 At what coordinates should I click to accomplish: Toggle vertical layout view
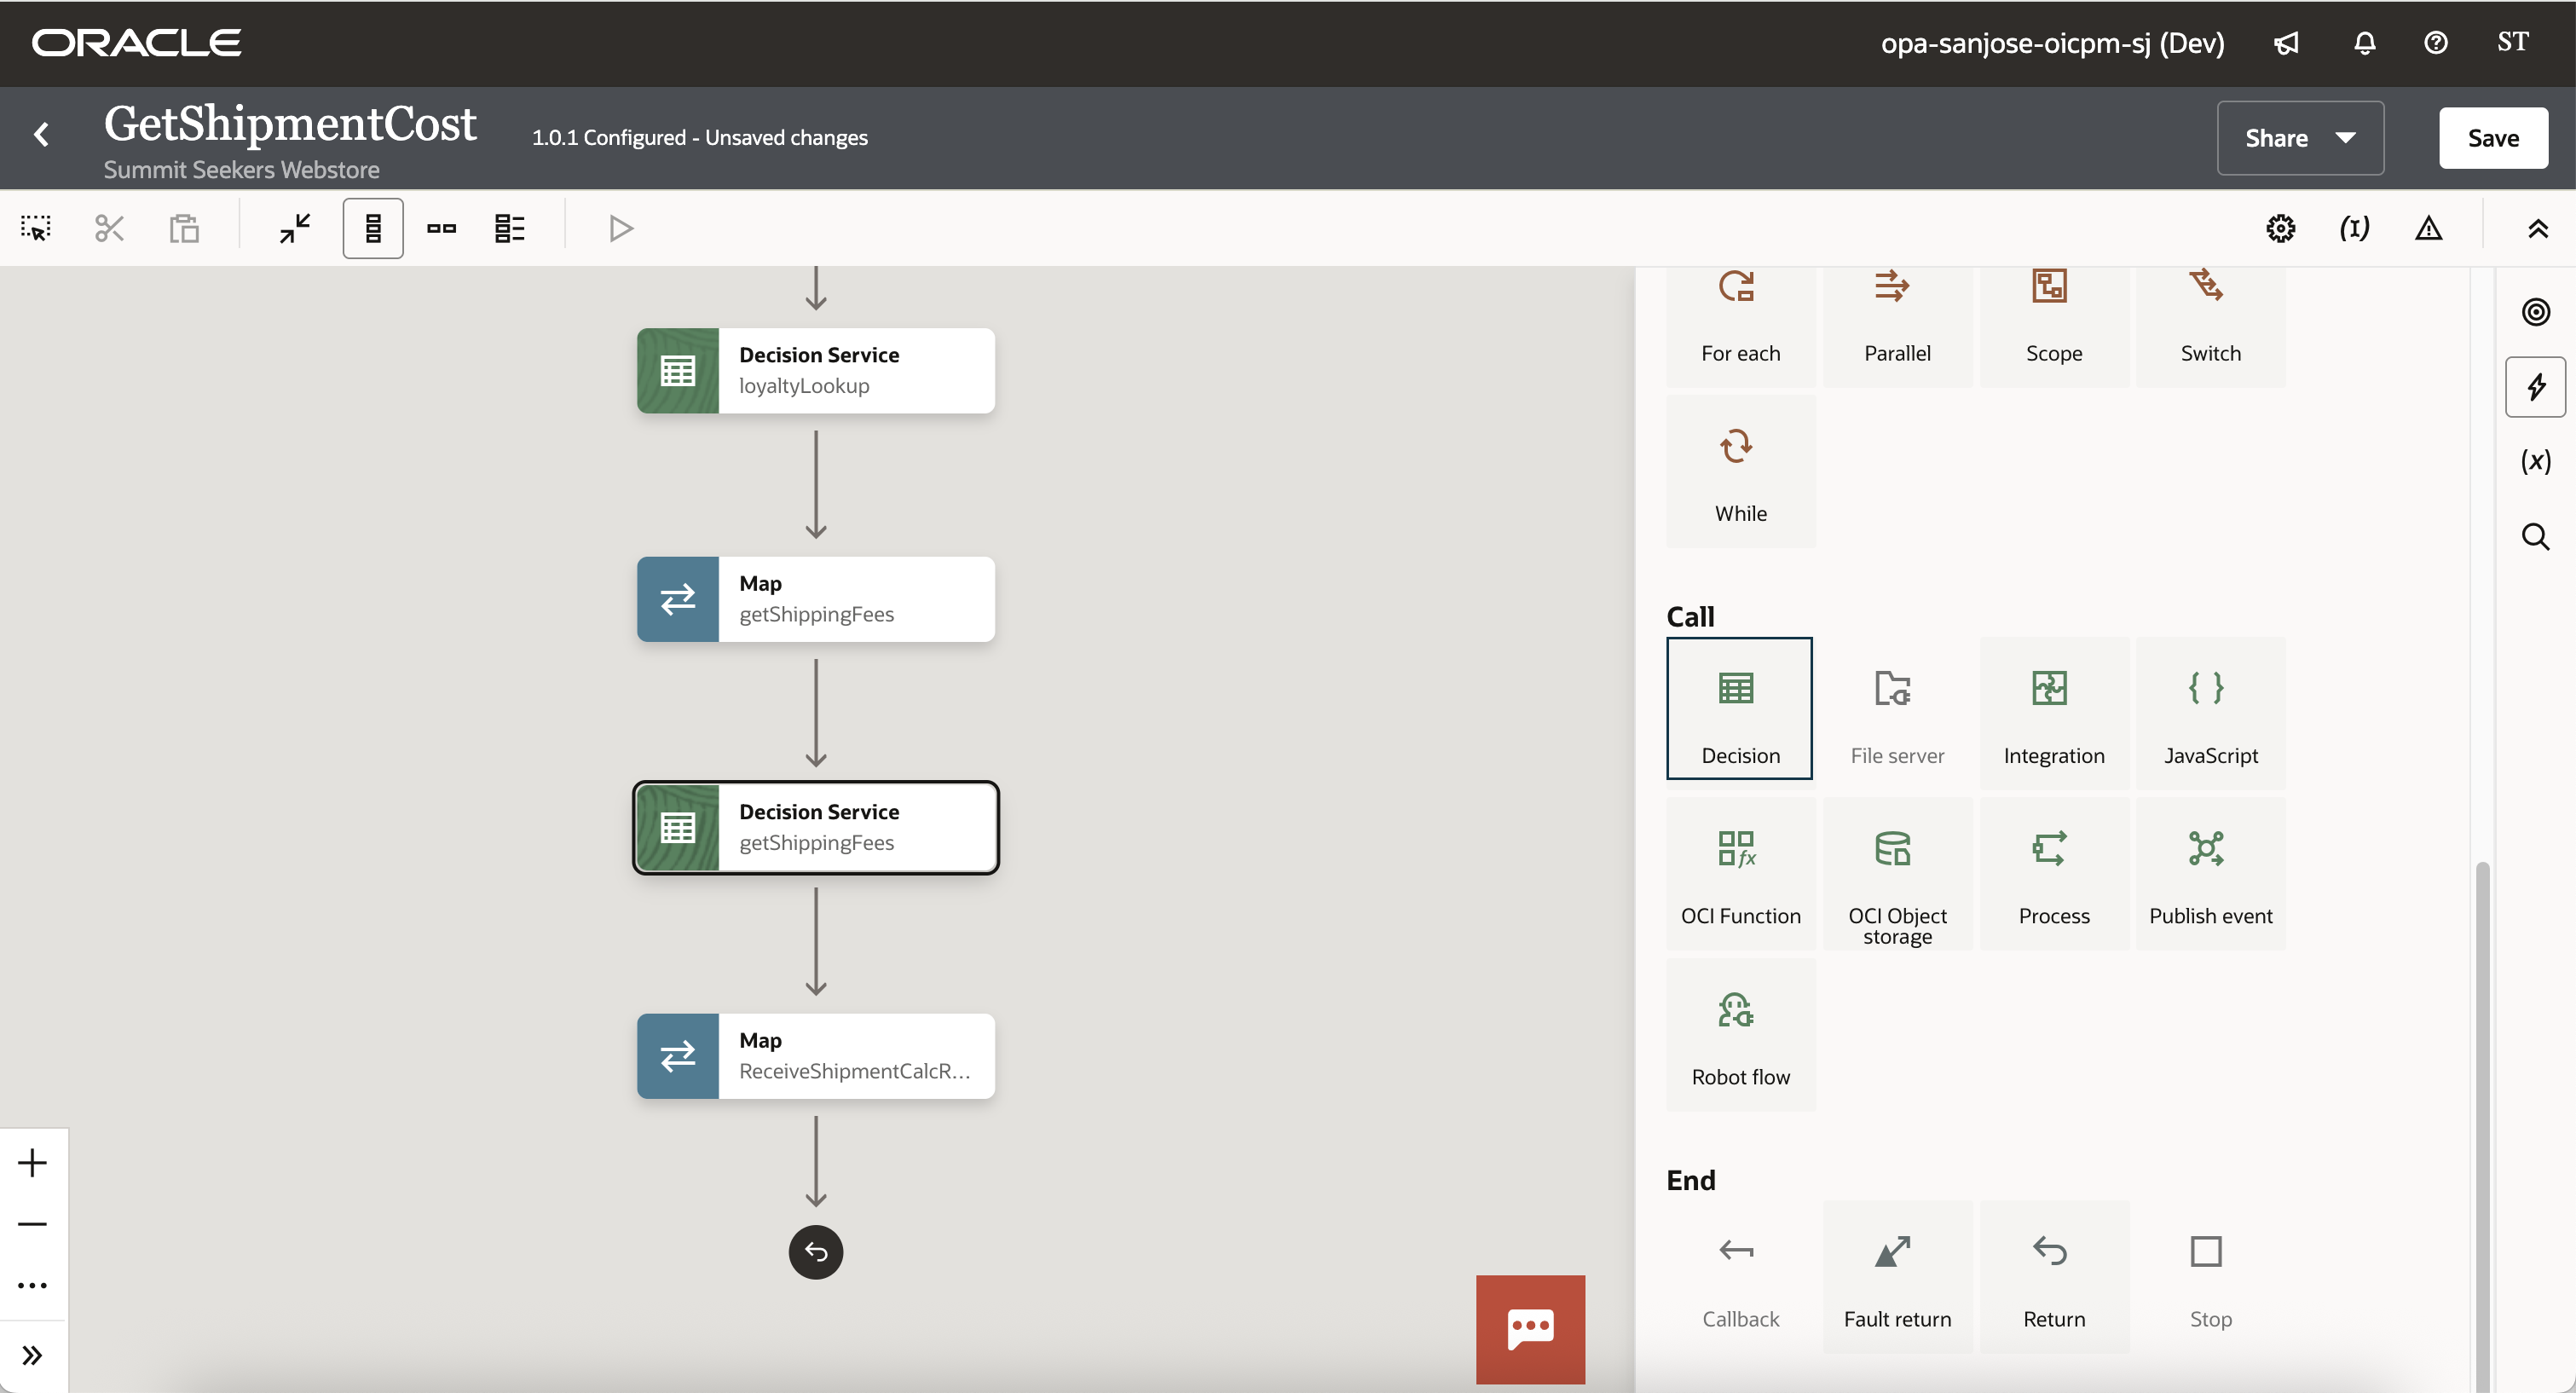[373, 228]
